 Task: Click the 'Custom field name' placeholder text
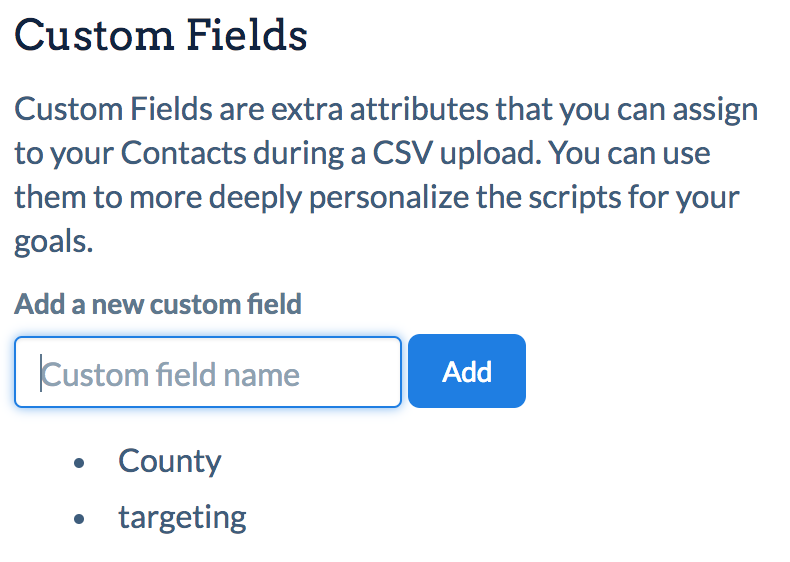pos(170,374)
